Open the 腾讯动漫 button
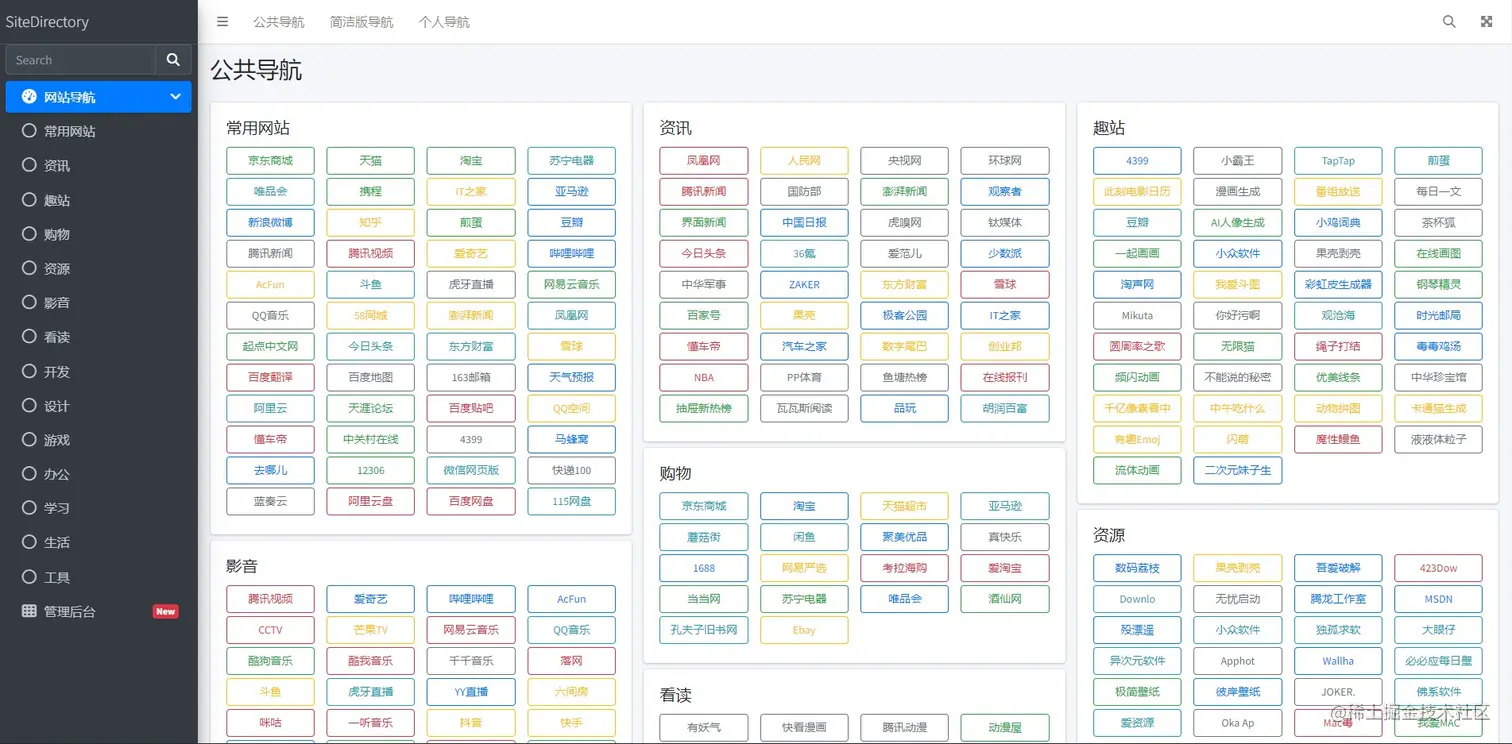This screenshot has height=744, width=1512. tap(904, 727)
